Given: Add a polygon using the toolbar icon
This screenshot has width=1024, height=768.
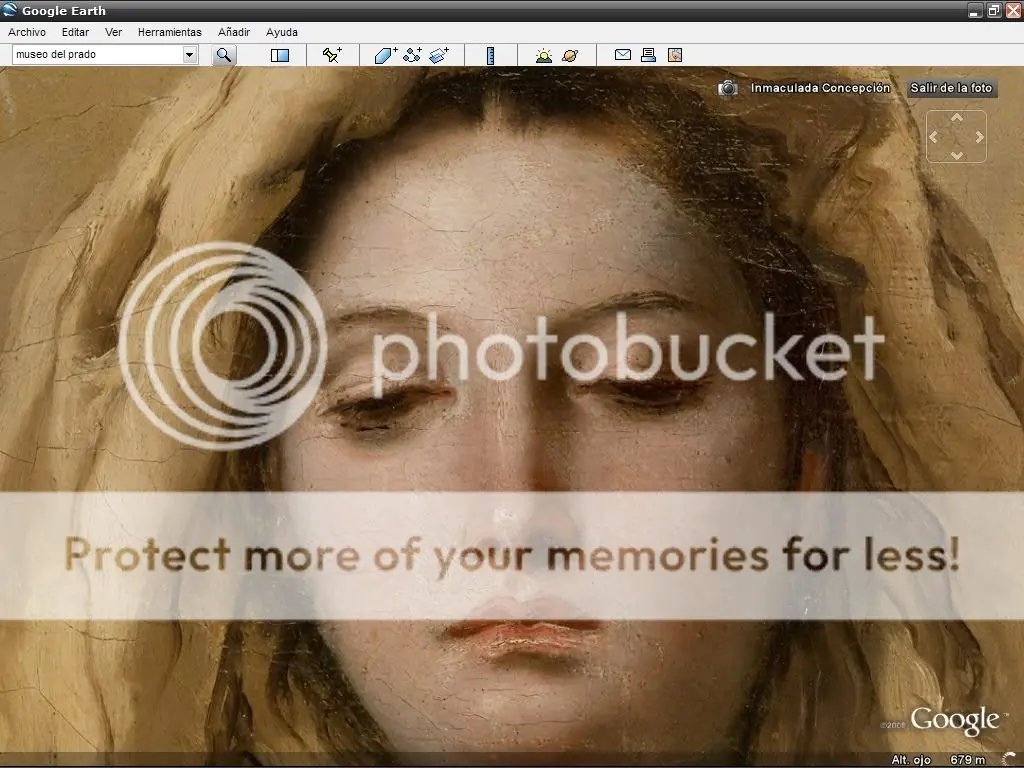Looking at the screenshot, I should (x=385, y=55).
